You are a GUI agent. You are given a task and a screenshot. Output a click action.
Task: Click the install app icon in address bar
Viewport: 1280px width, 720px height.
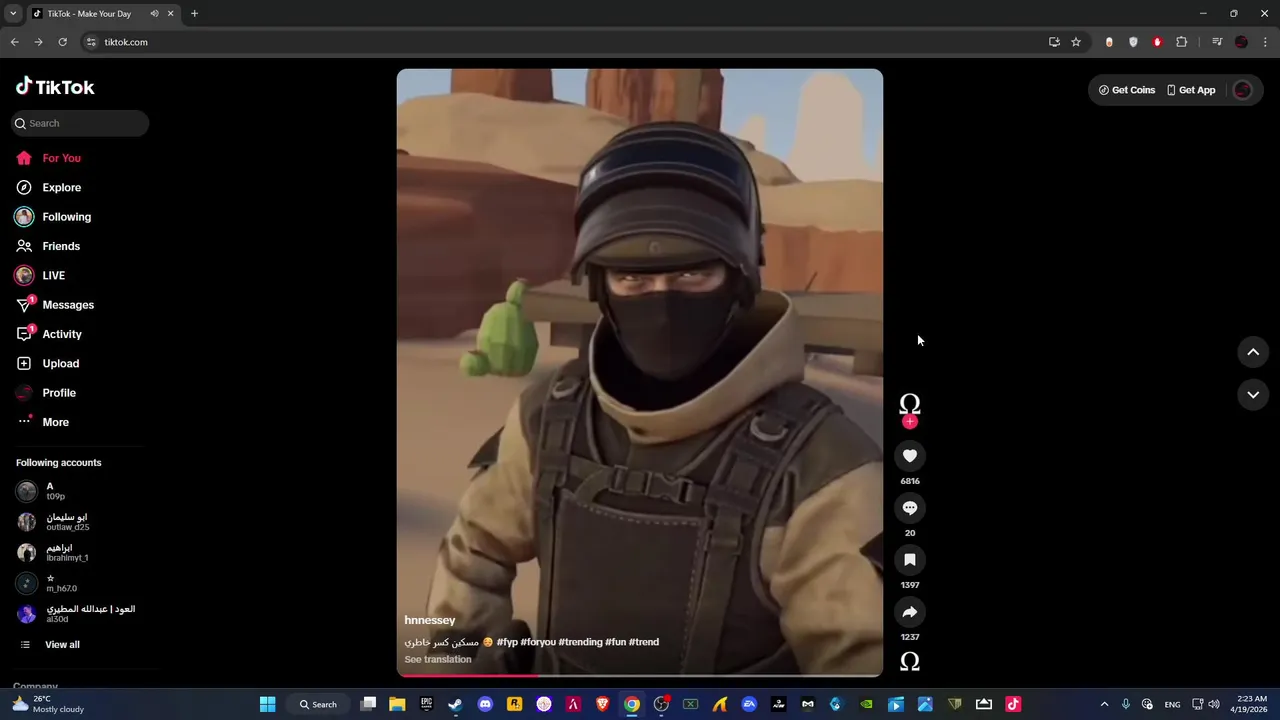point(1054,42)
